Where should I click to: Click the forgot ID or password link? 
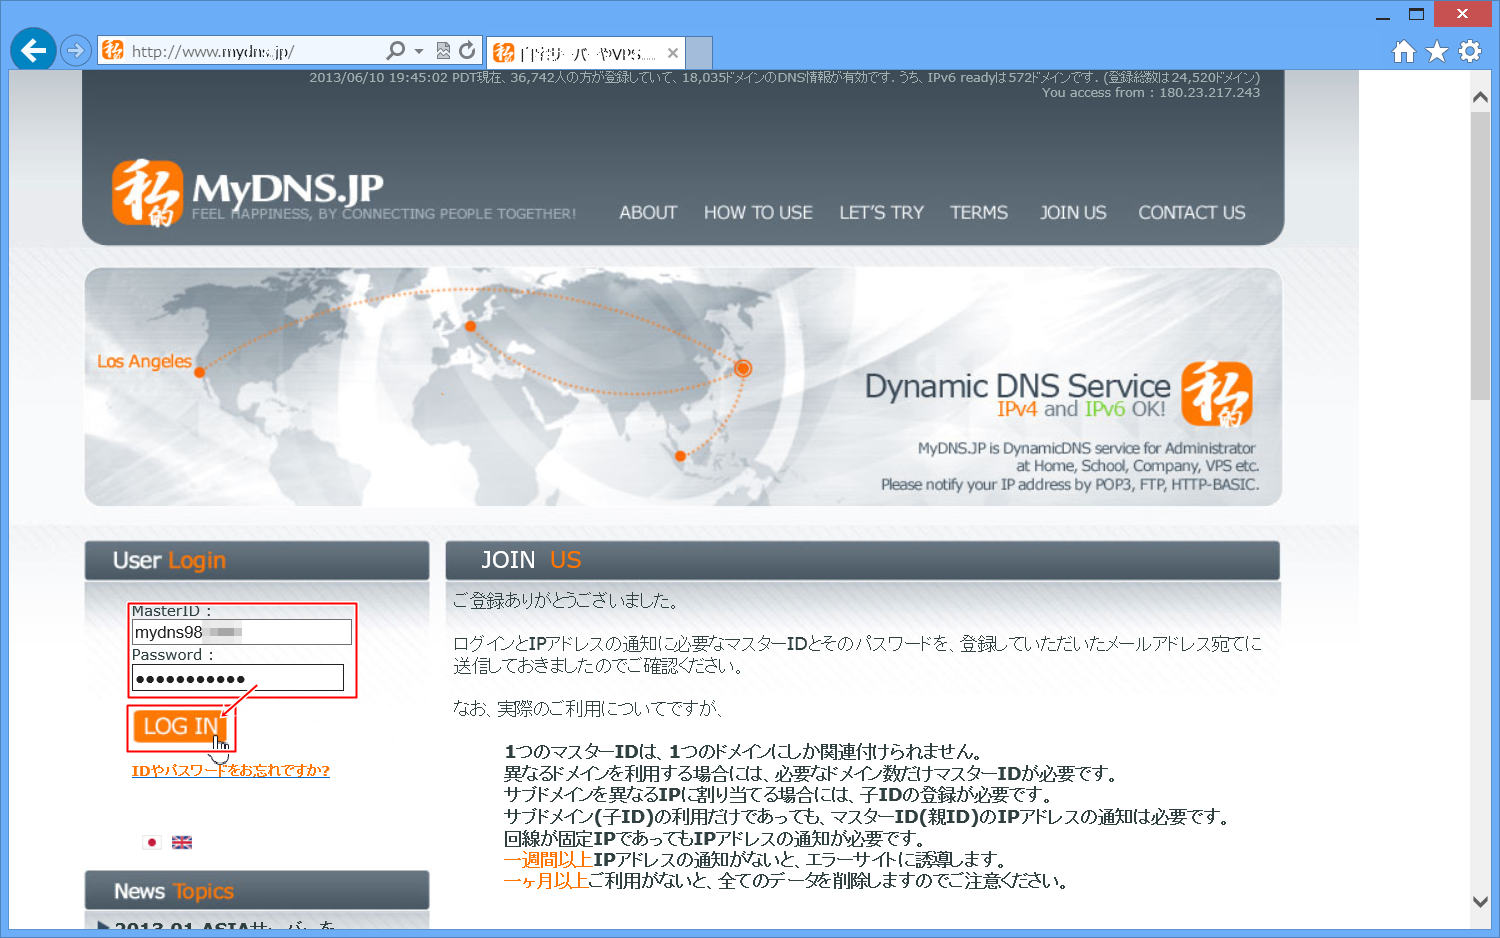[231, 771]
